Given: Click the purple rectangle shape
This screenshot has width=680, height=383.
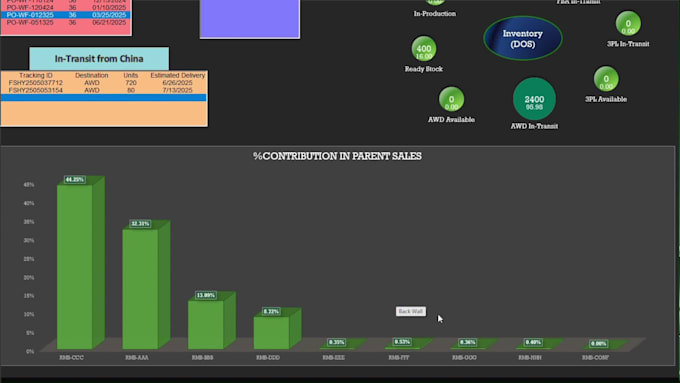Looking at the screenshot, I should (x=250, y=19).
